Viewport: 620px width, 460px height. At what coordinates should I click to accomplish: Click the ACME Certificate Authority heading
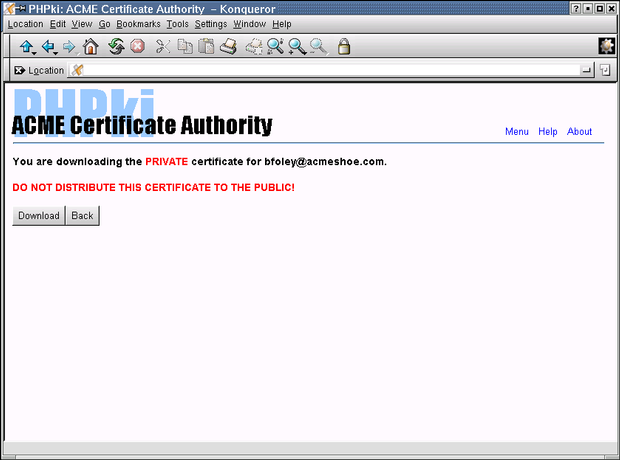pyautogui.click(x=142, y=125)
